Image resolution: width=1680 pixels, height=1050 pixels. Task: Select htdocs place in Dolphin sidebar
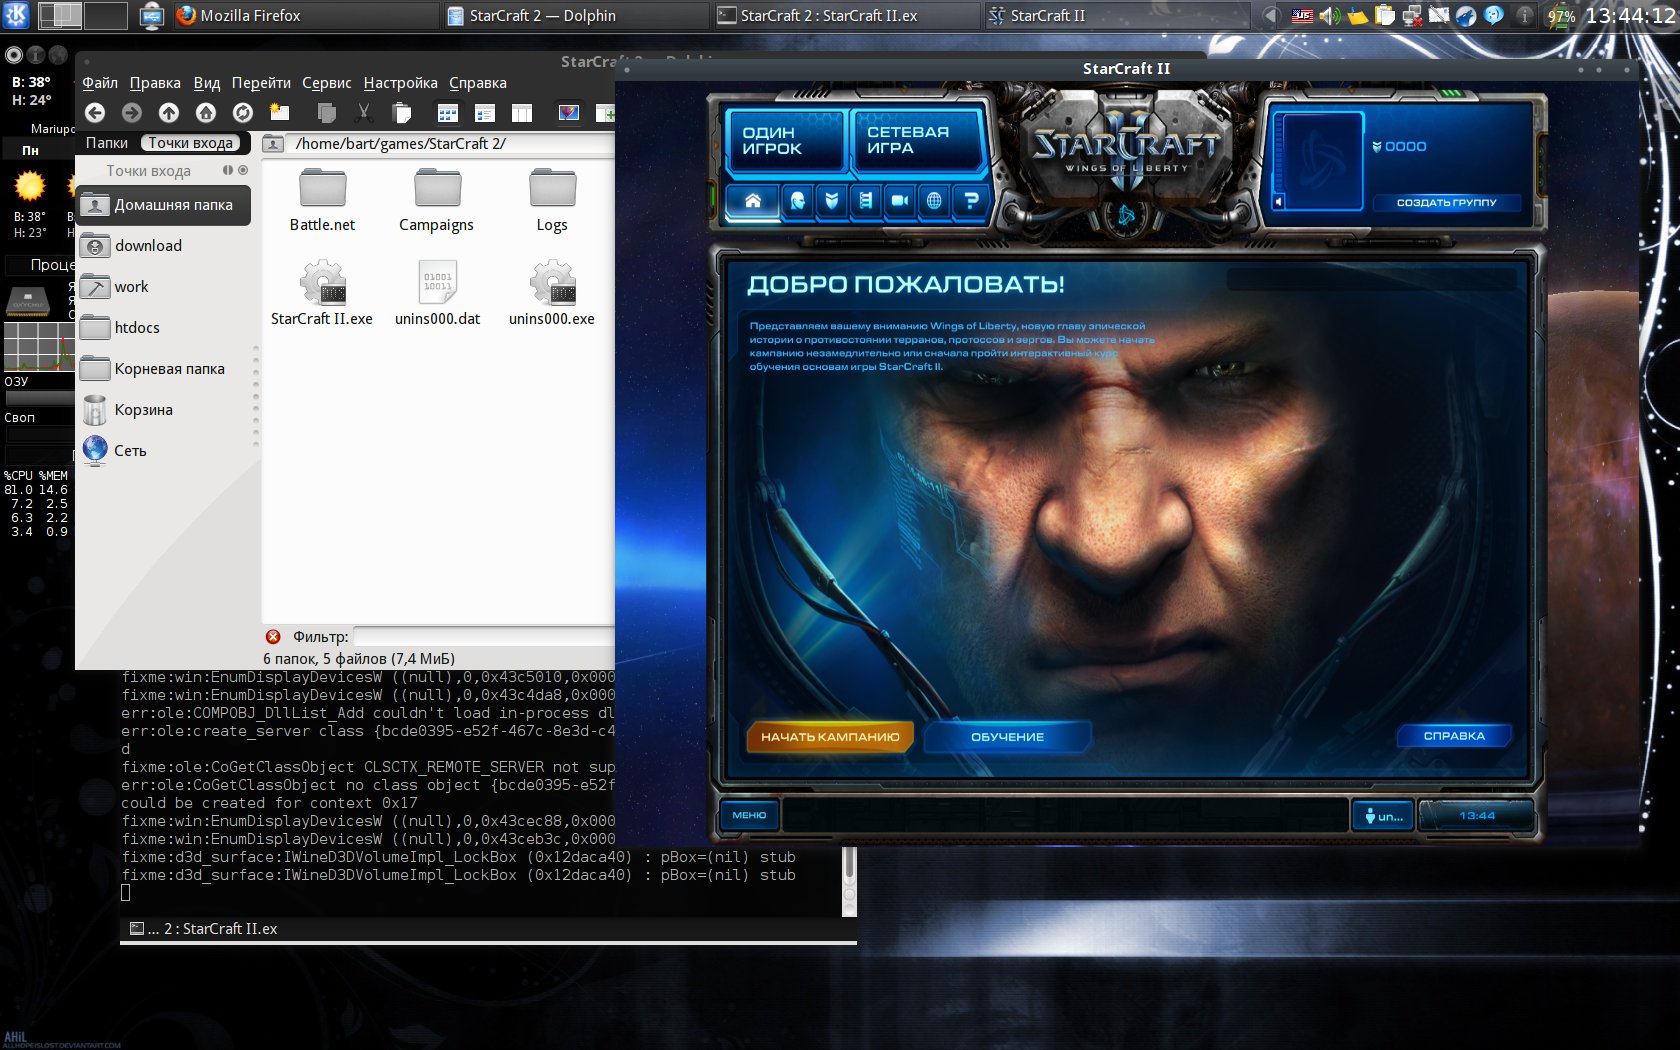click(x=164, y=328)
